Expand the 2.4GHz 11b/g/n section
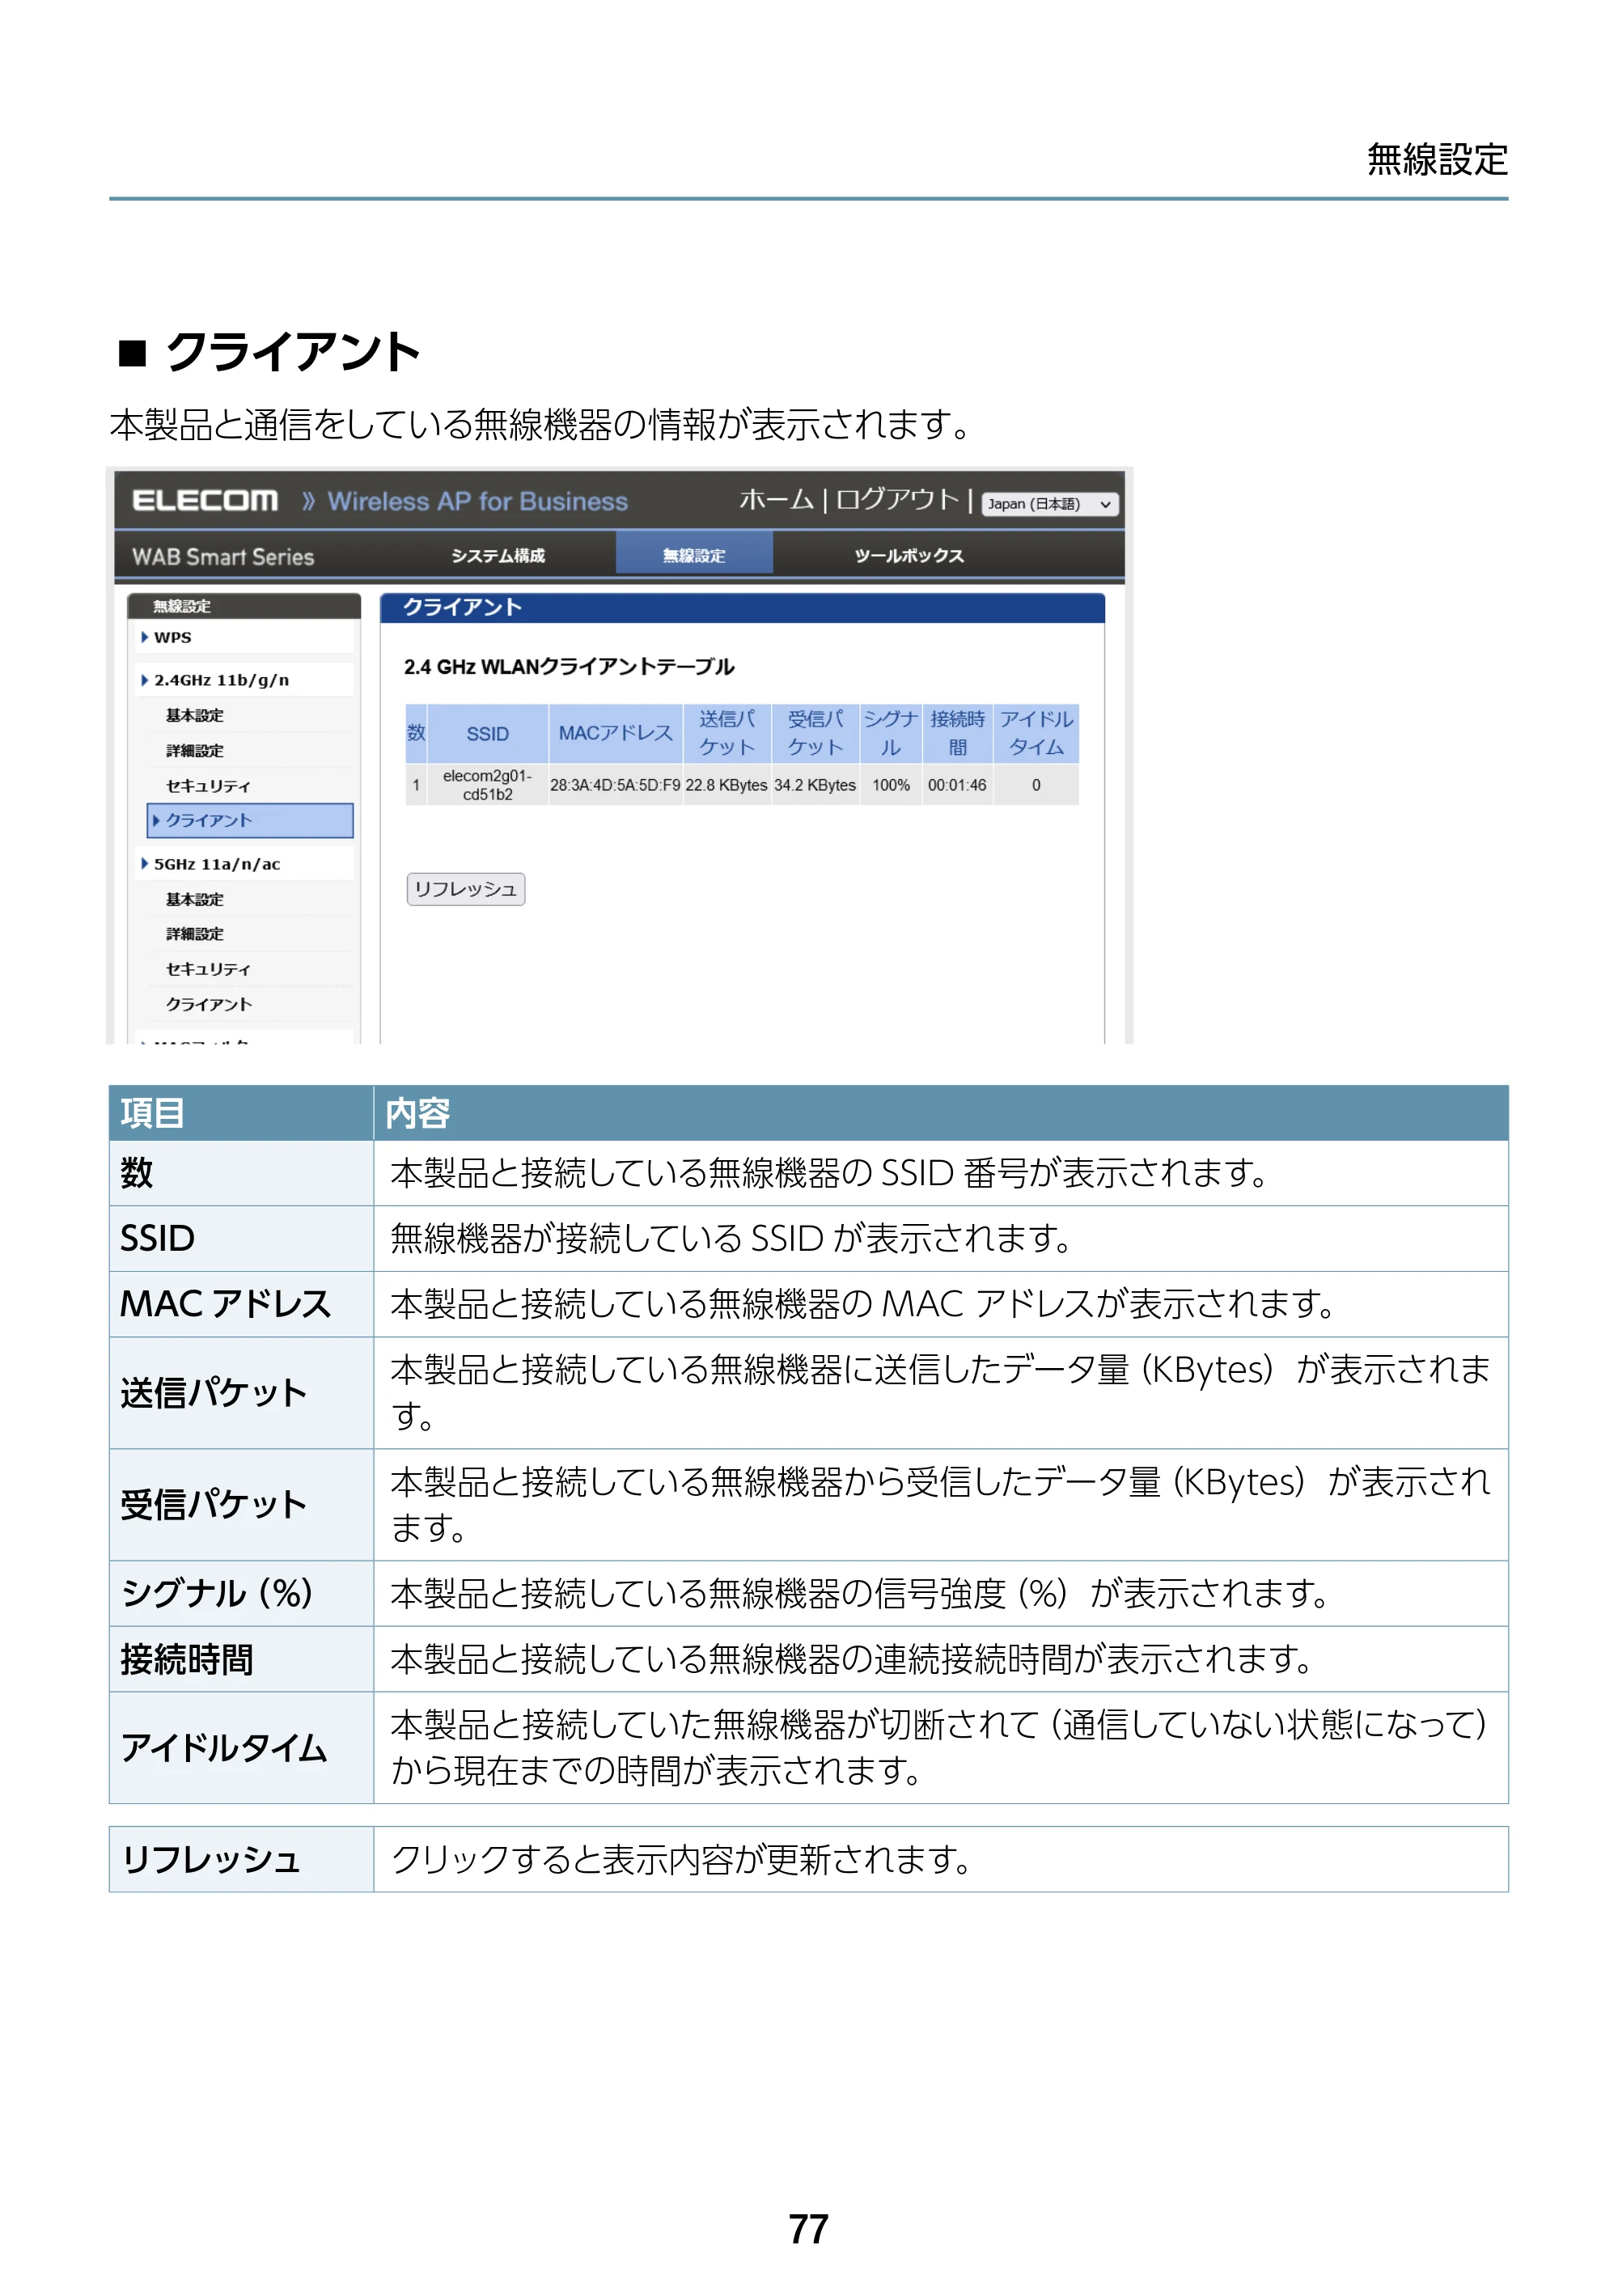Image resolution: width=1618 pixels, height=2296 pixels. click(x=244, y=680)
